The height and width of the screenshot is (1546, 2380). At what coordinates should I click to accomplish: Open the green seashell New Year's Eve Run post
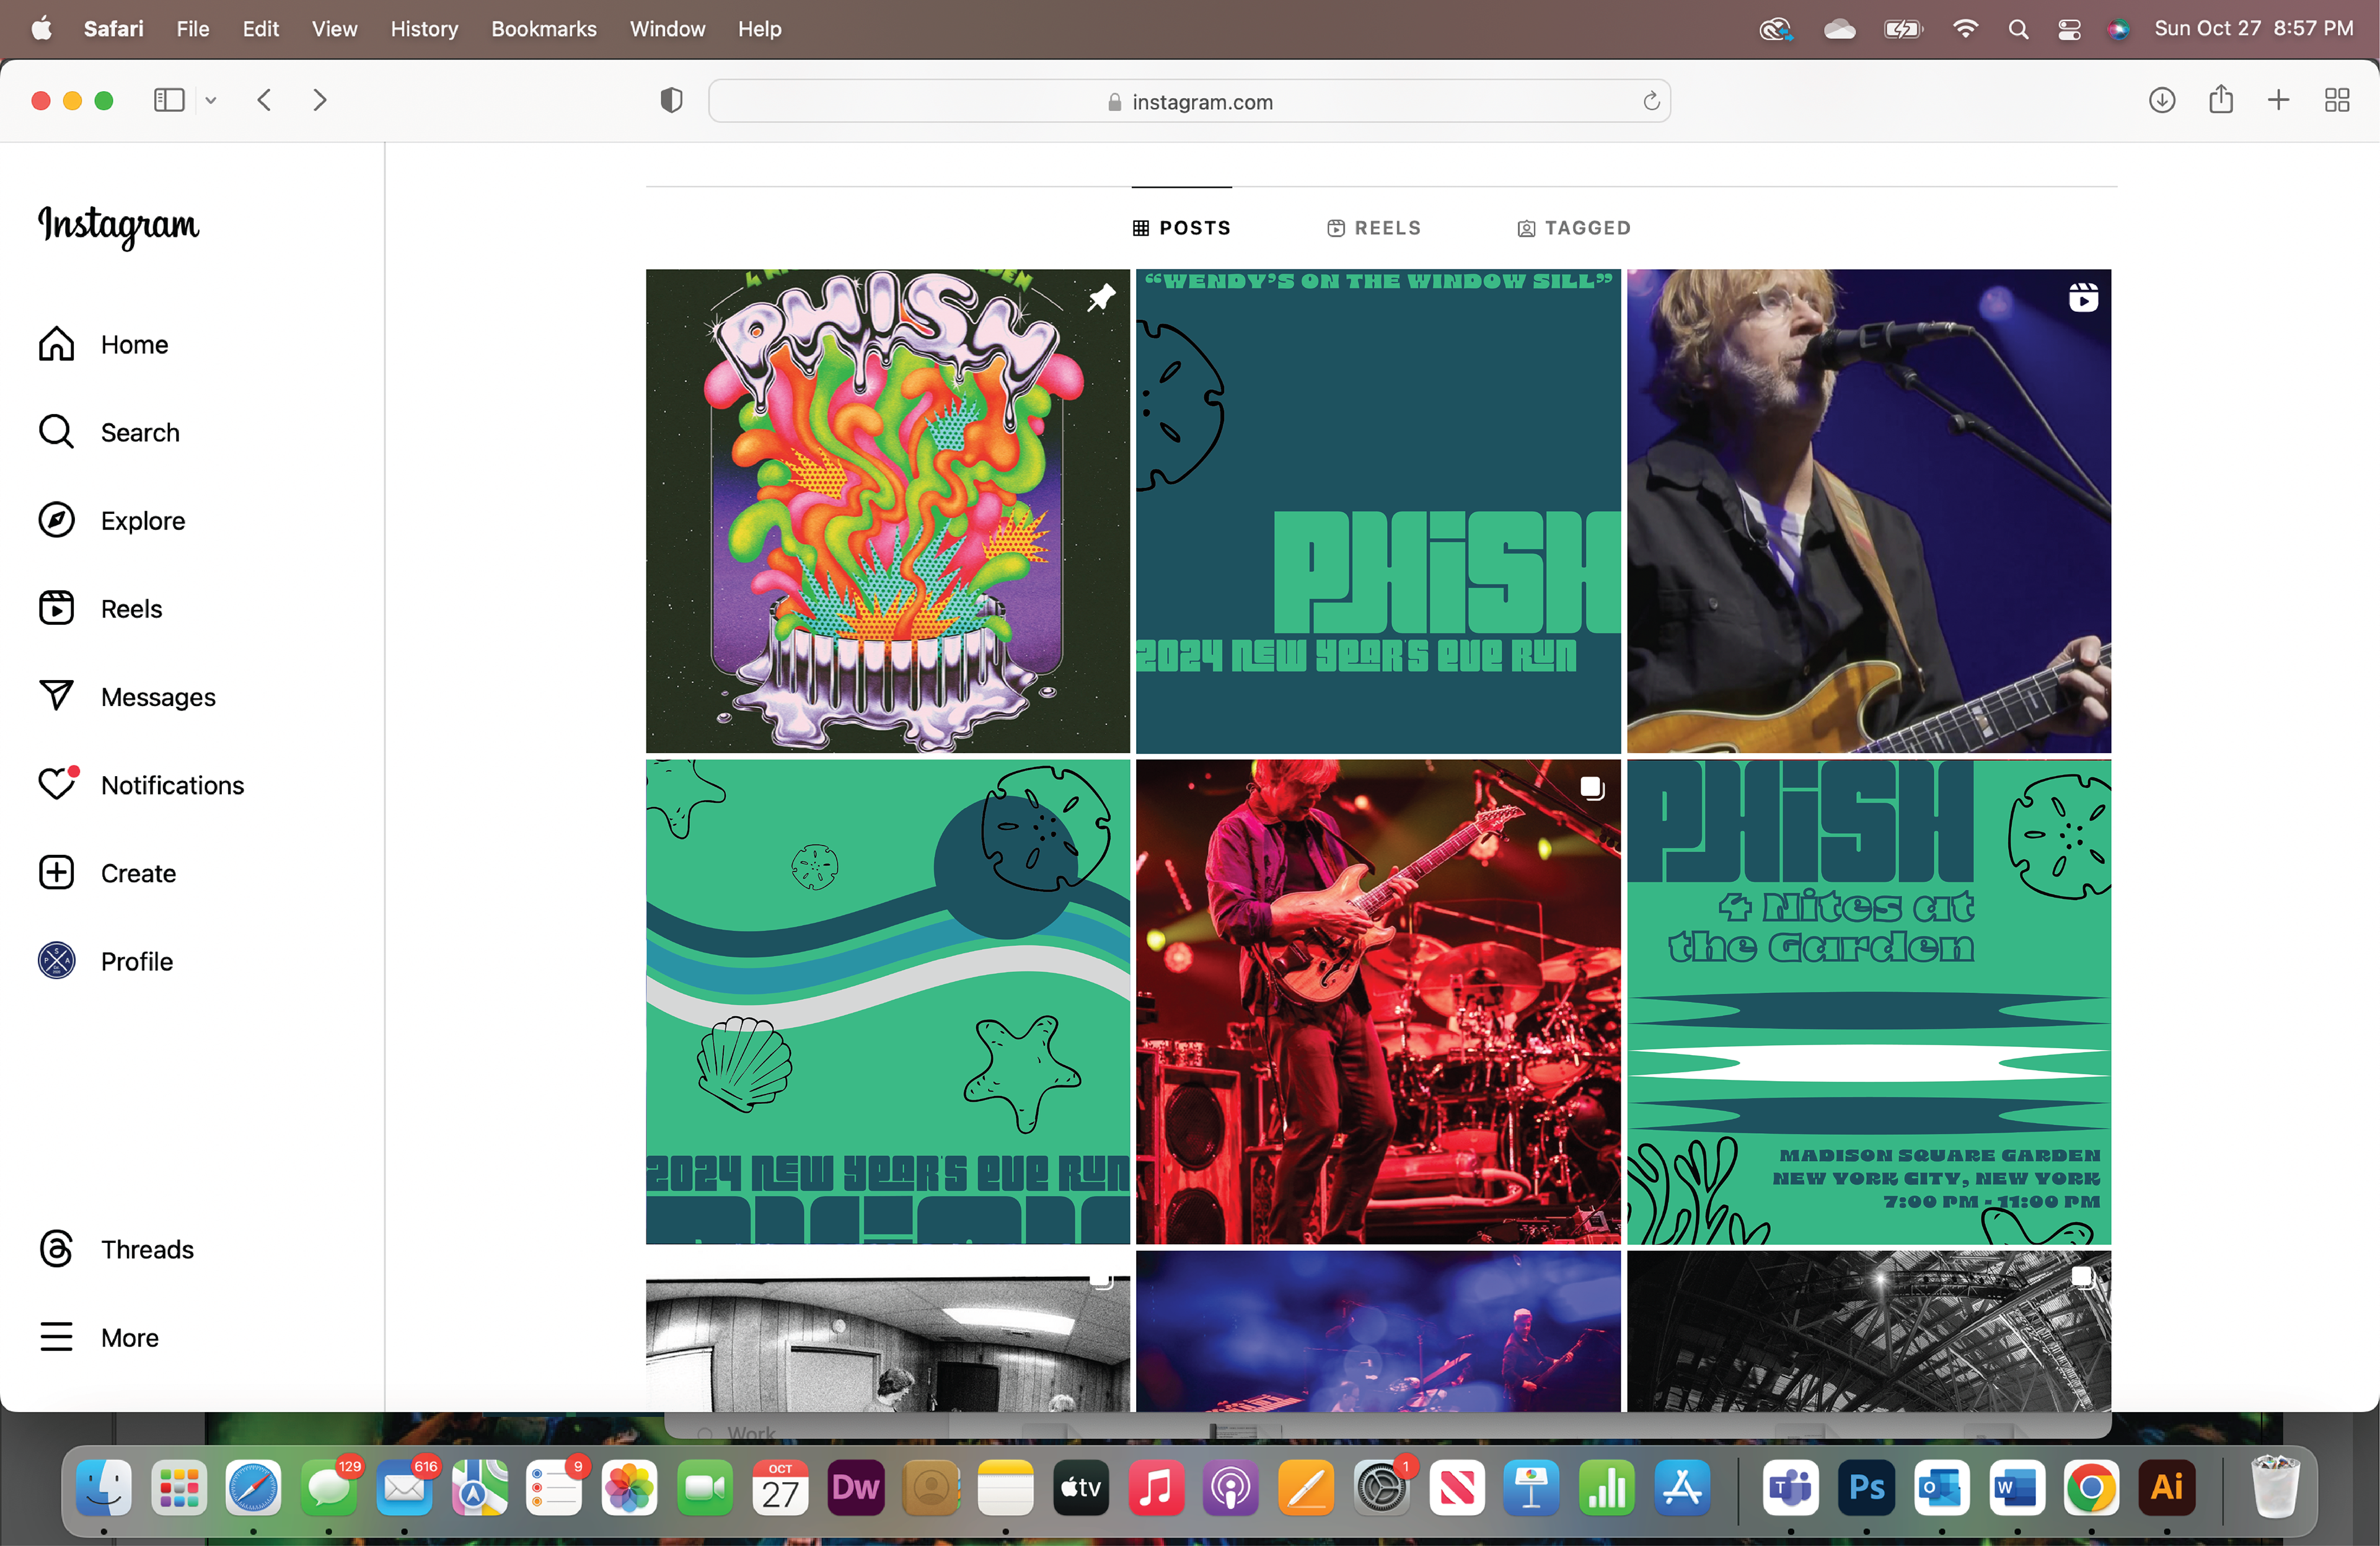(887, 1001)
